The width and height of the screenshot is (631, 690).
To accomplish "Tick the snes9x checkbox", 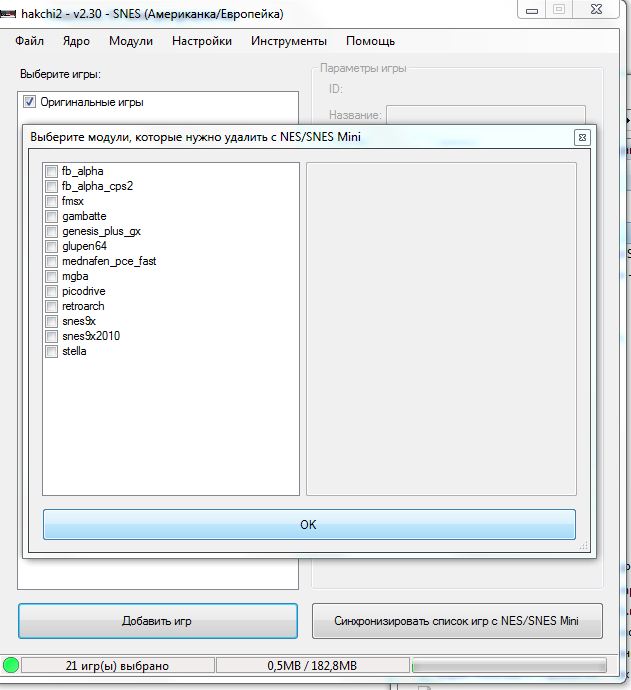I will point(51,321).
